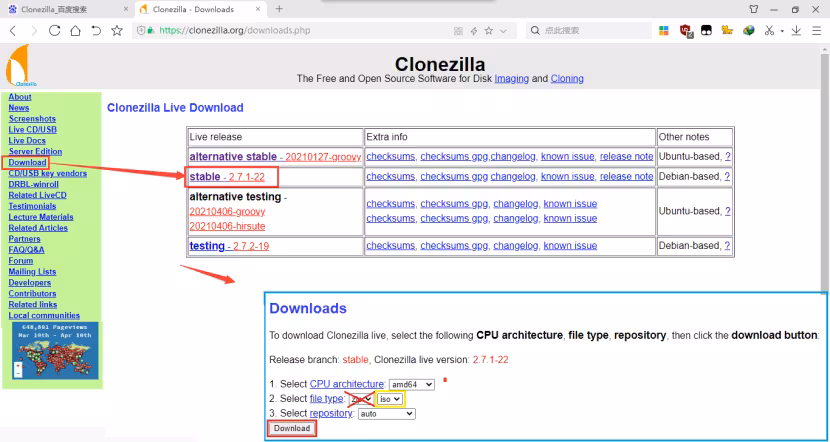830x442 pixels.
Task: Open the repository auto dropdown
Action: [387, 414]
